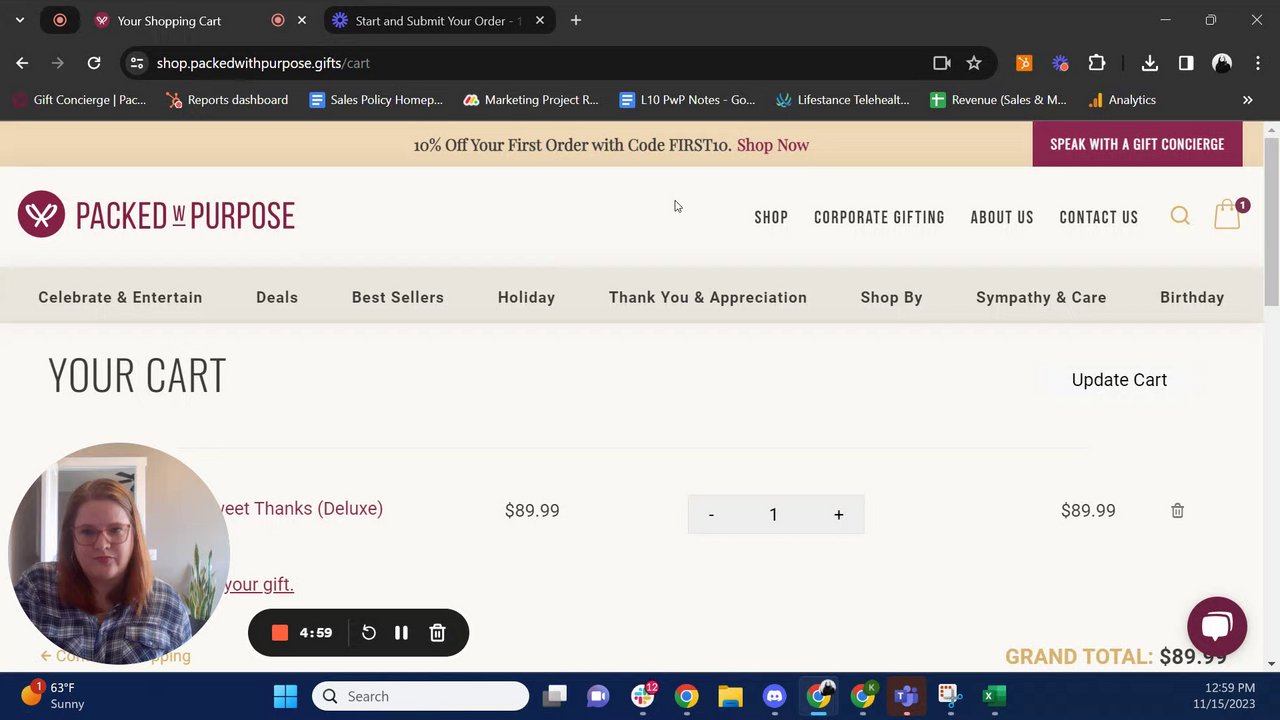Open Windows Start menu
This screenshot has width=1280, height=720.
tap(285, 696)
